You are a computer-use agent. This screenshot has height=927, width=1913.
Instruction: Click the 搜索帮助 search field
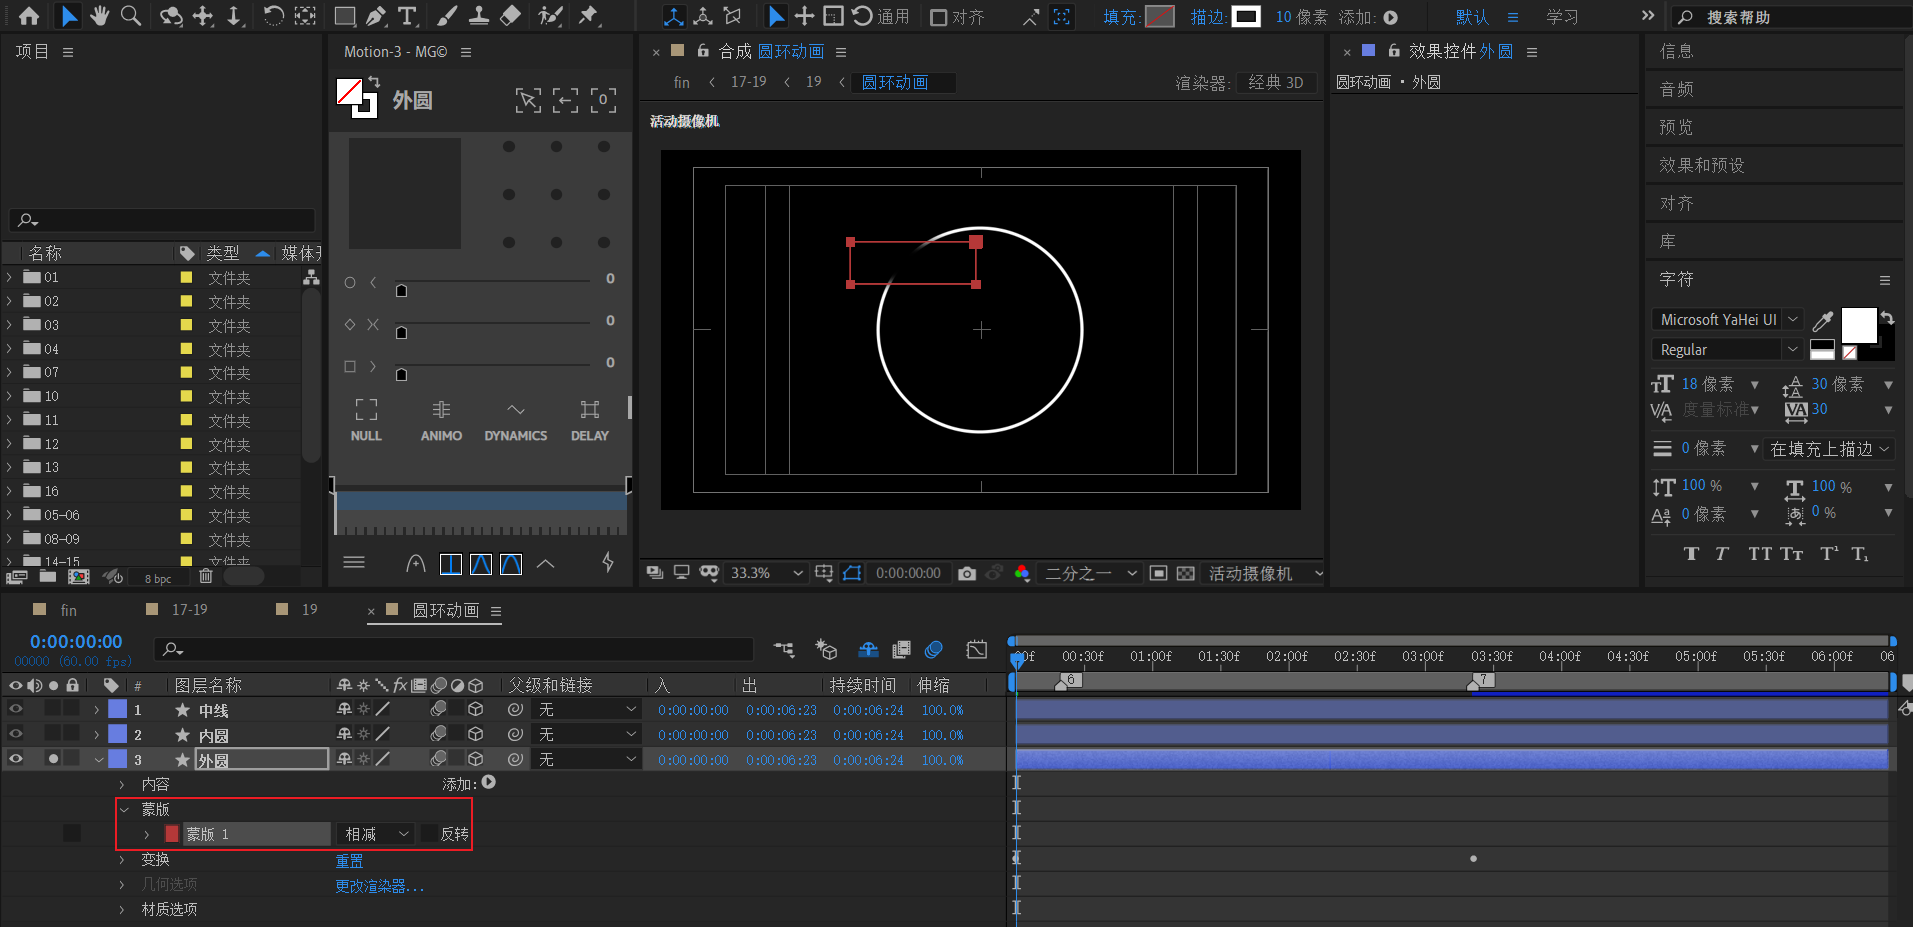pyautogui.click(x=1790, y=17)
